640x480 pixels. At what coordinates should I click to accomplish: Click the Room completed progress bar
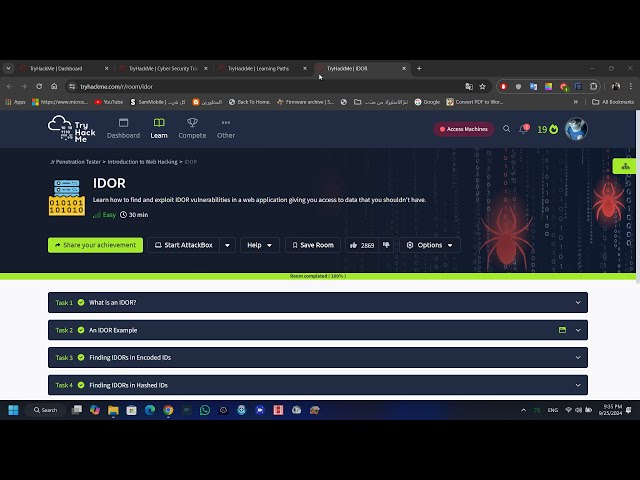[318, 276]
